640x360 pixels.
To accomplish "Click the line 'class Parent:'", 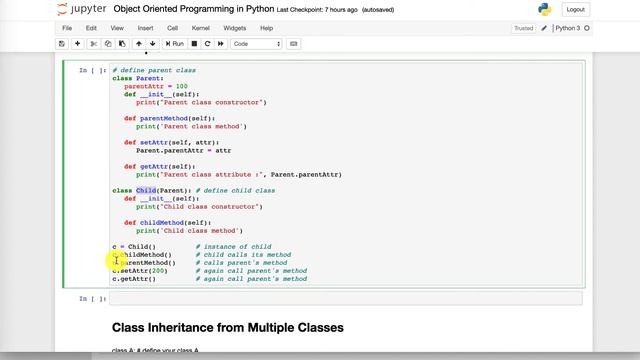I will 138,78.
